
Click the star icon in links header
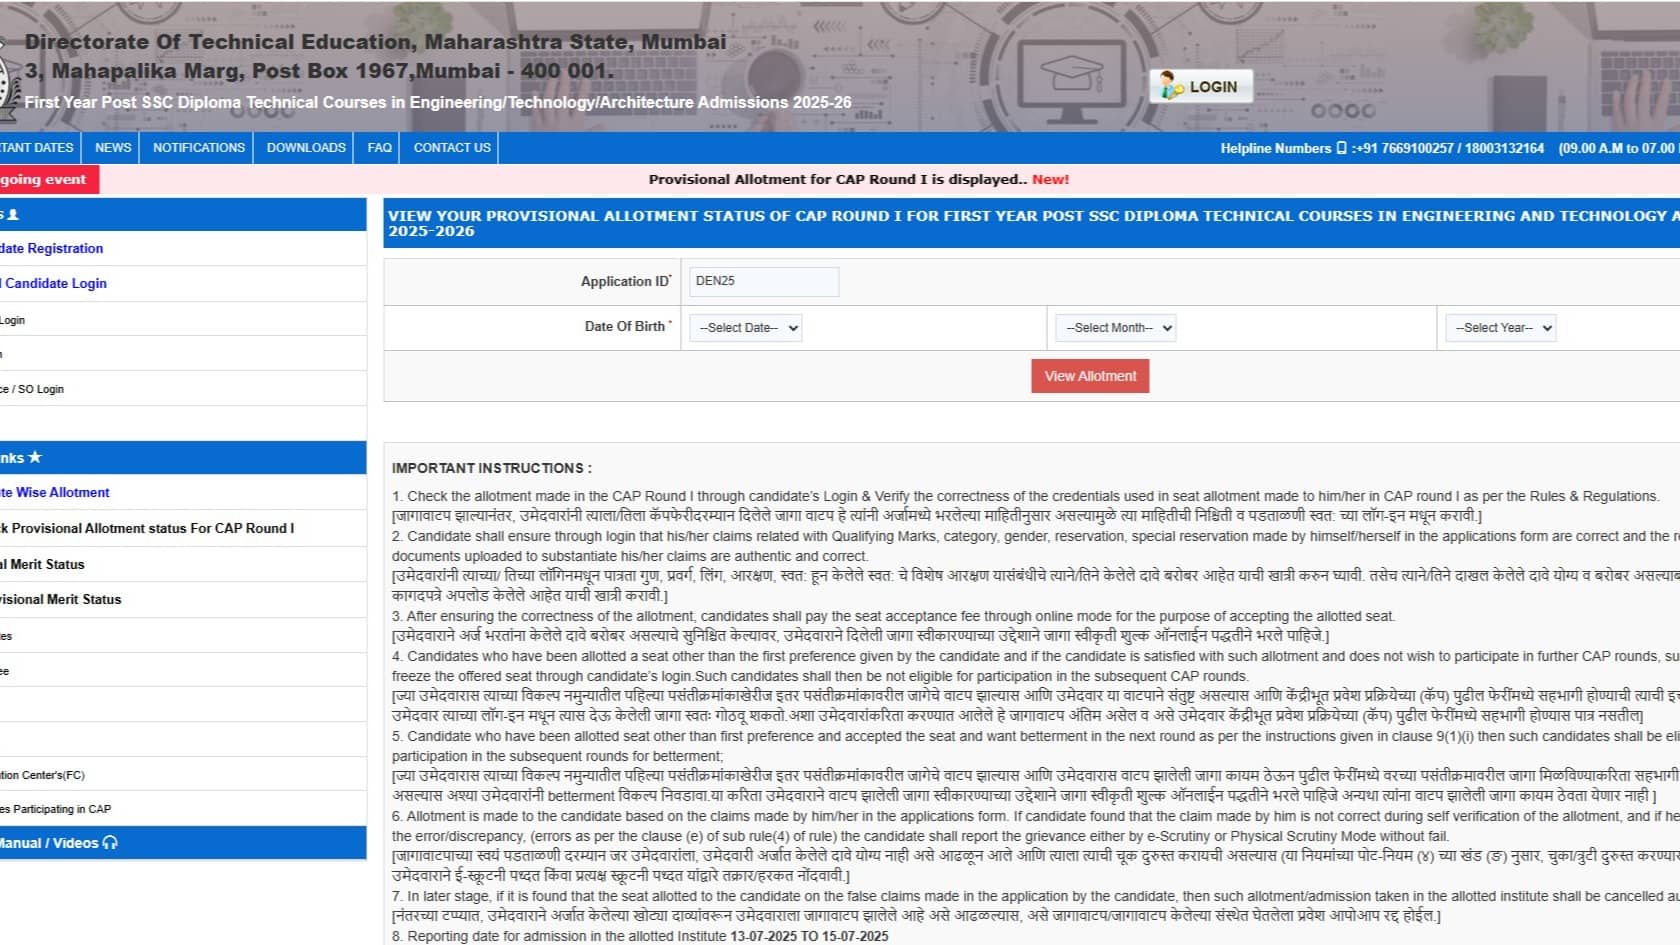coord(35,457)
